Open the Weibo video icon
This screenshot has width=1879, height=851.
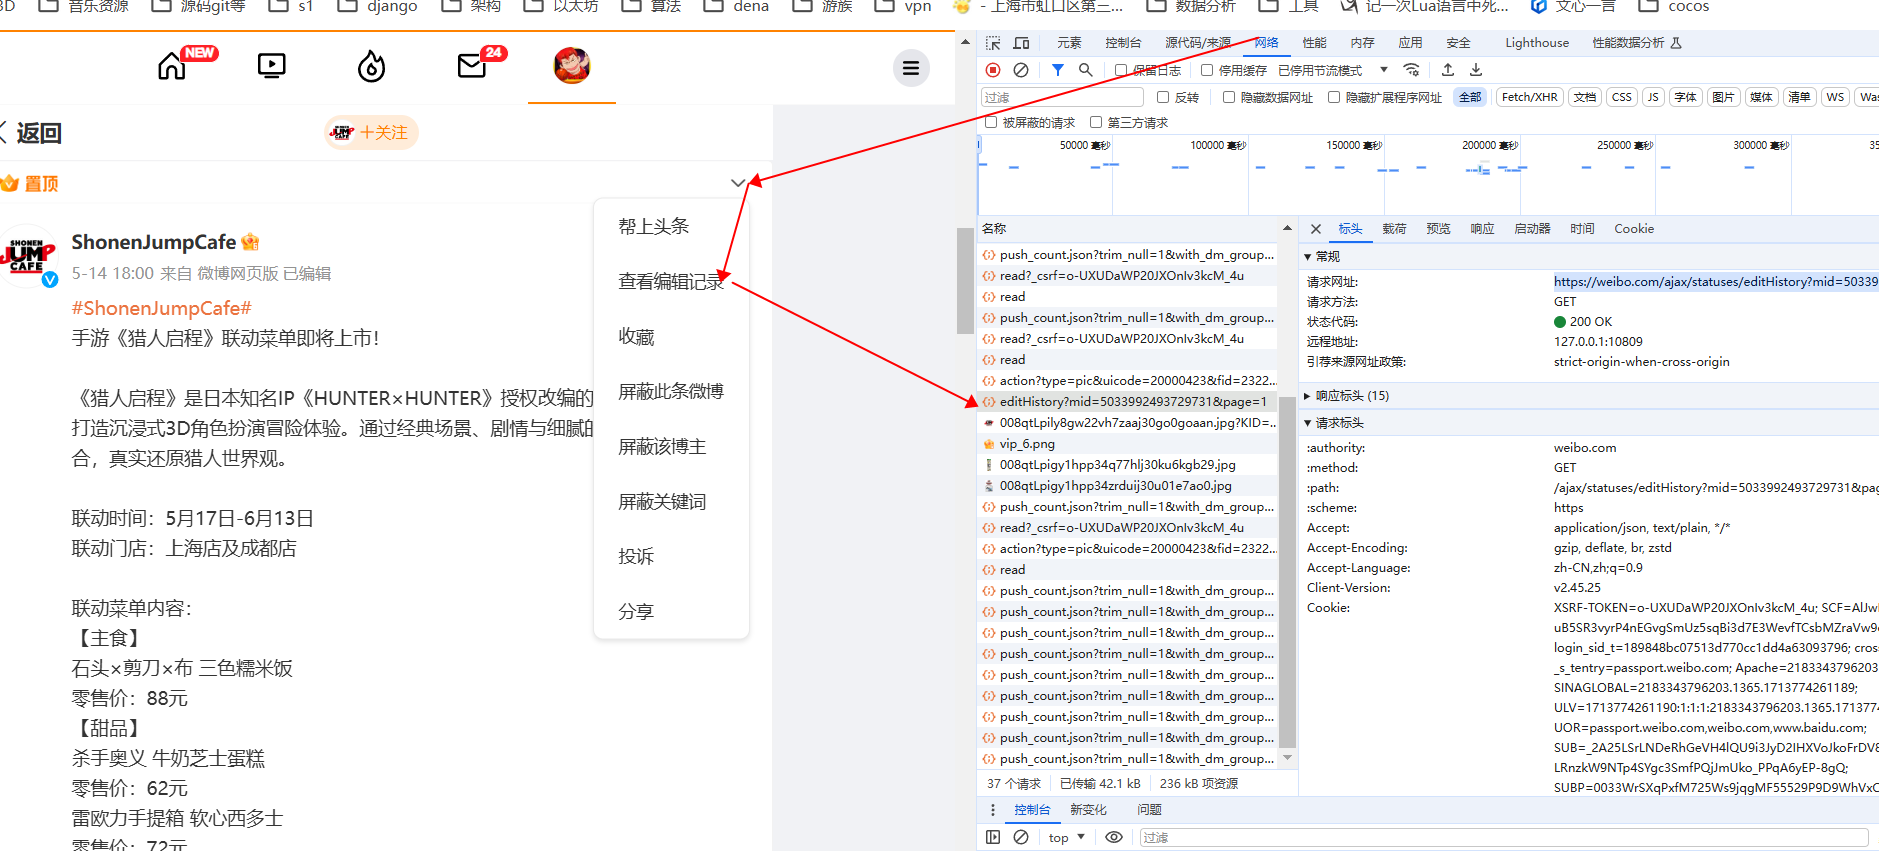[271, 67]
